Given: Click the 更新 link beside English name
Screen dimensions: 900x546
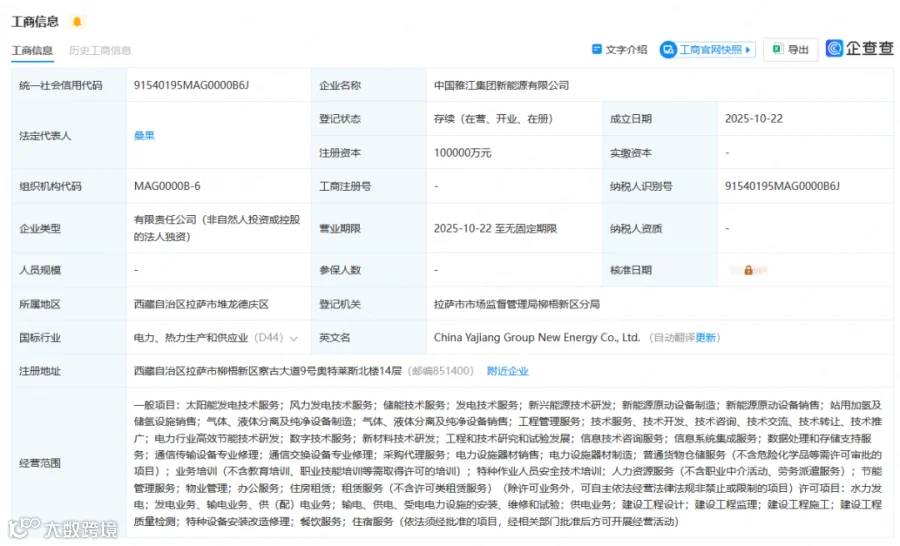Looking at the screenshot, I should click(705, 338).
